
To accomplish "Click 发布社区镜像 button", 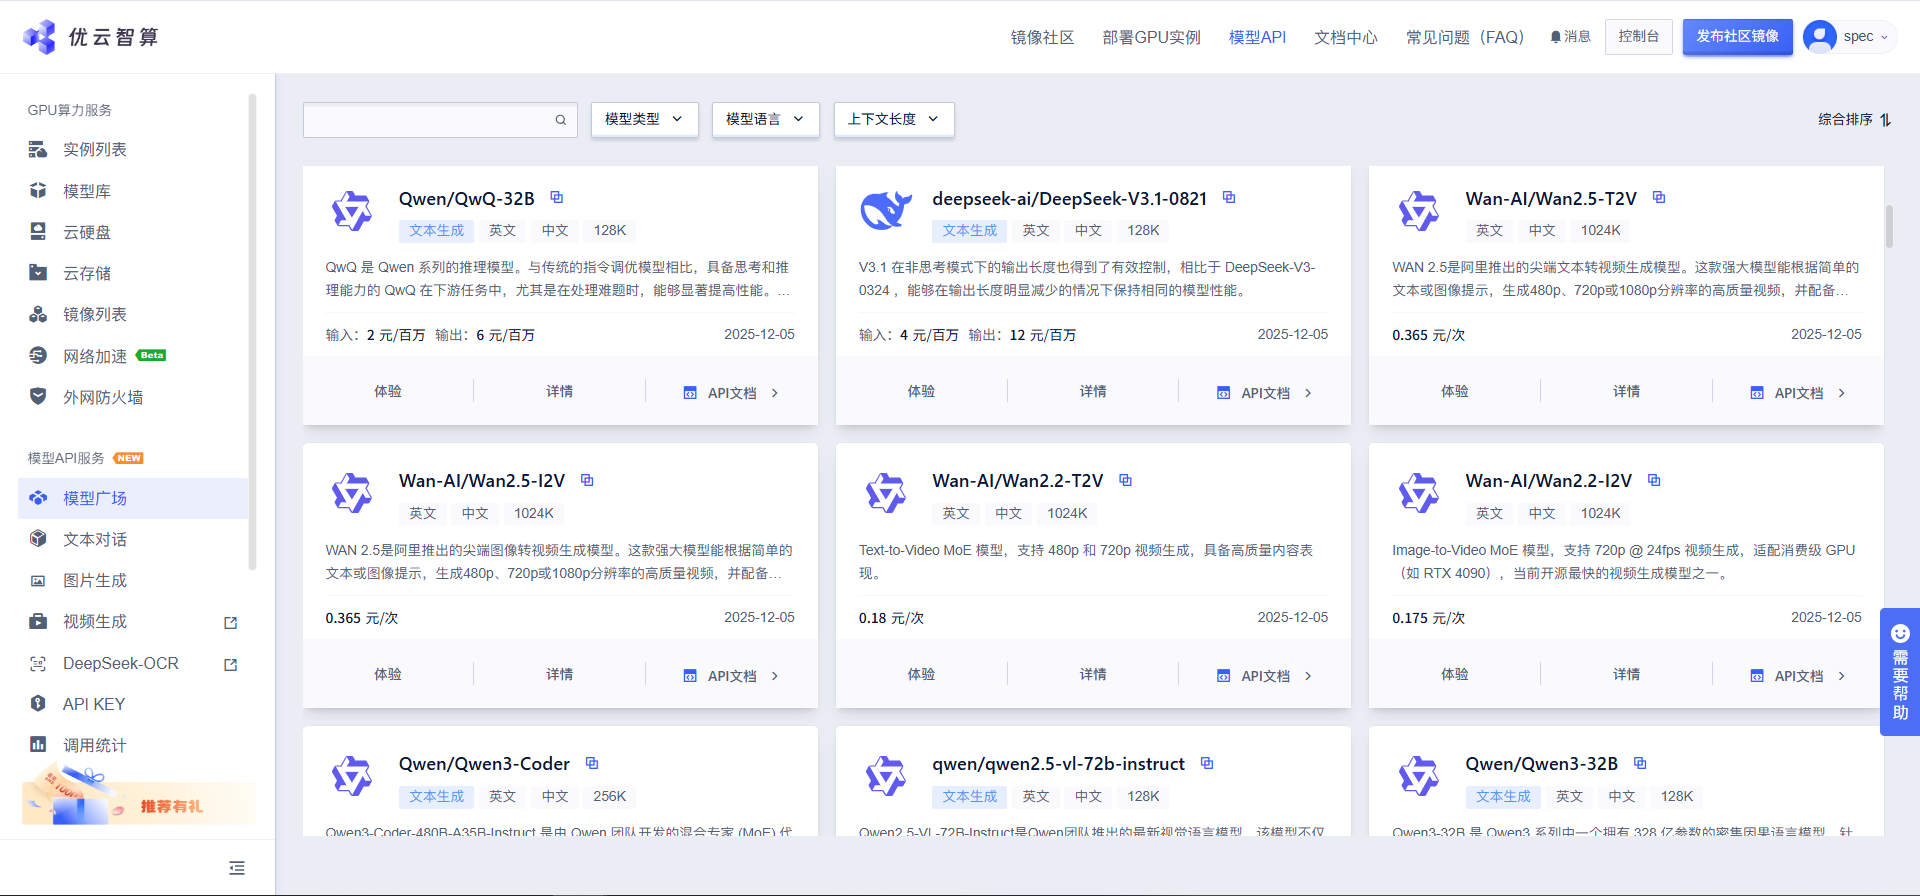I will tap(1737, 37).
